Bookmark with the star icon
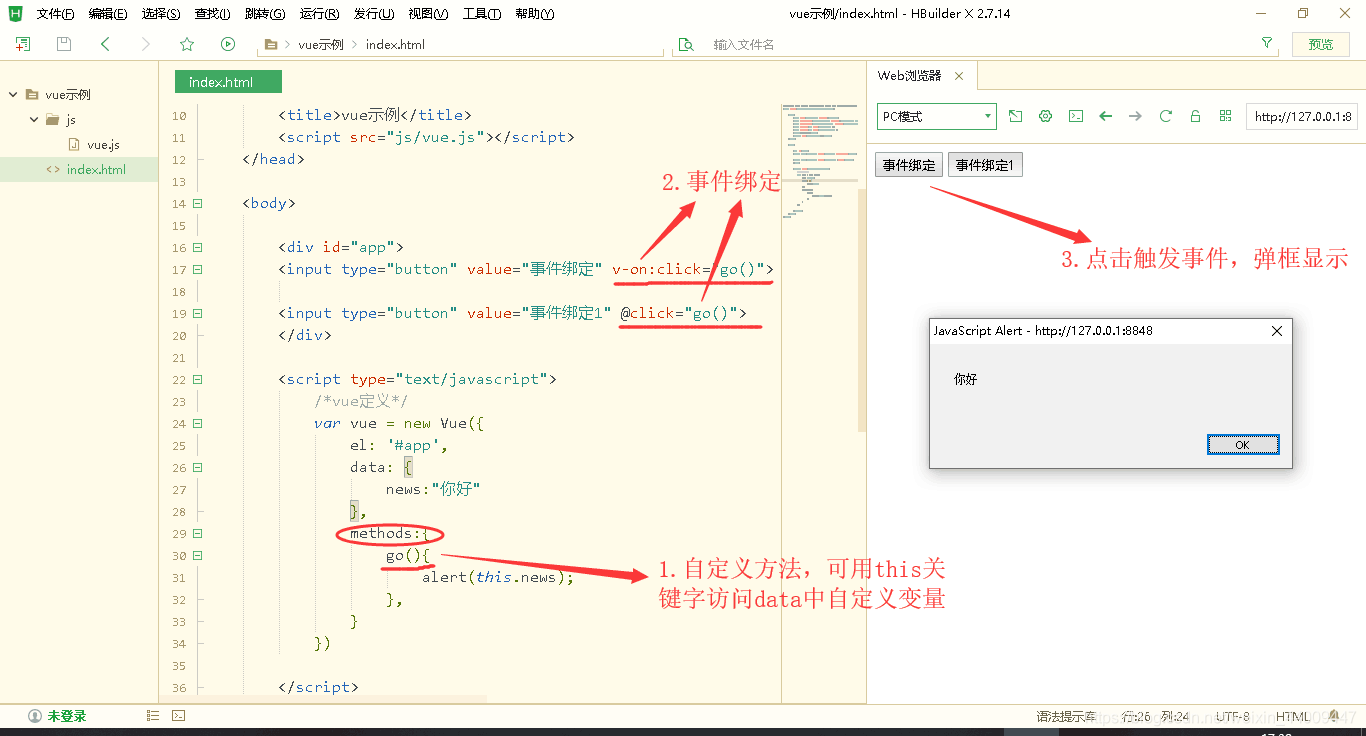 pyautogui.click(x=187, y=44)
